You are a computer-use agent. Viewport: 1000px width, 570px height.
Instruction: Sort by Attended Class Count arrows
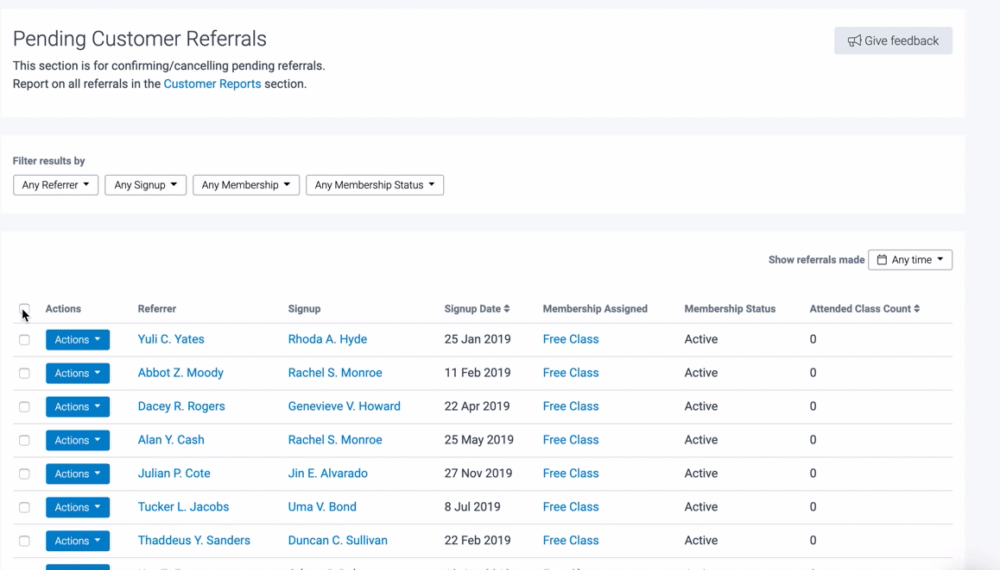click(x=917, y=309)
